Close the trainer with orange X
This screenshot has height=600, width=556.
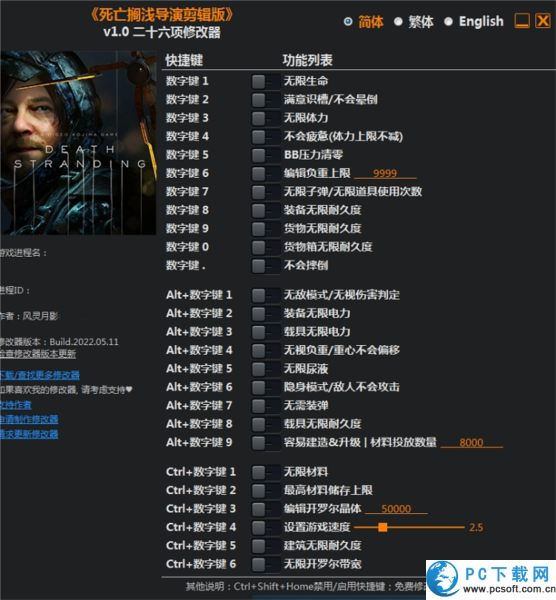click(x=543, y=21)
